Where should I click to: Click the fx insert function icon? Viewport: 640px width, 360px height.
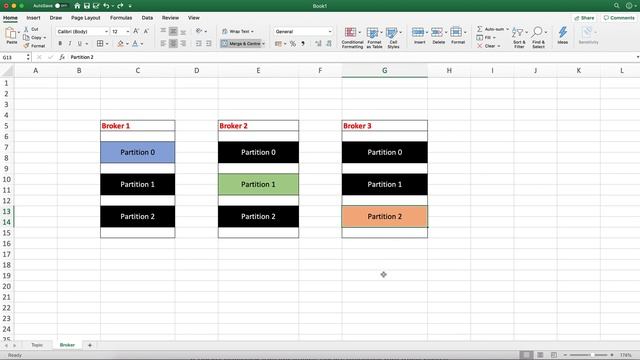62,57
